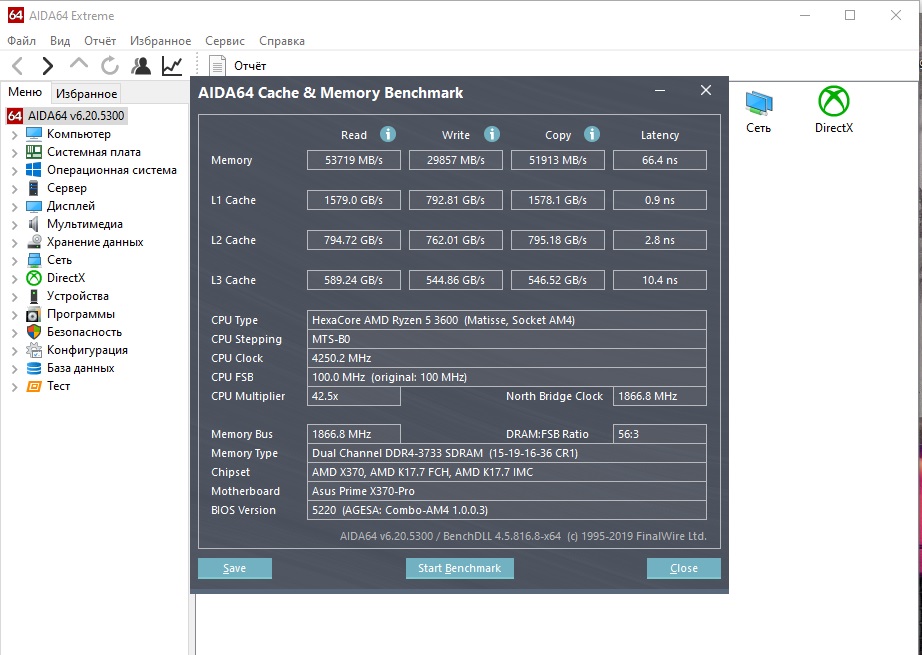Open the user/person toolbar icon
922x655 pixels.
click(x=141, y=66)
